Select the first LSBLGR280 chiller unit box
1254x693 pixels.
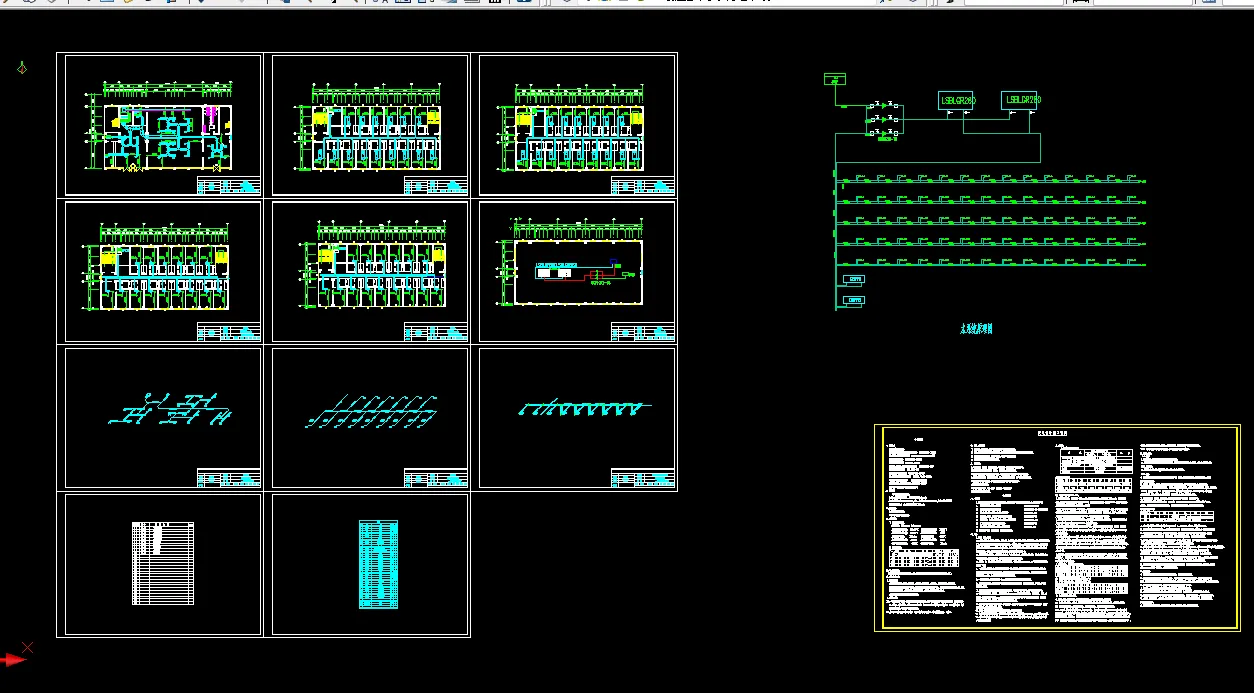(957, 101)
